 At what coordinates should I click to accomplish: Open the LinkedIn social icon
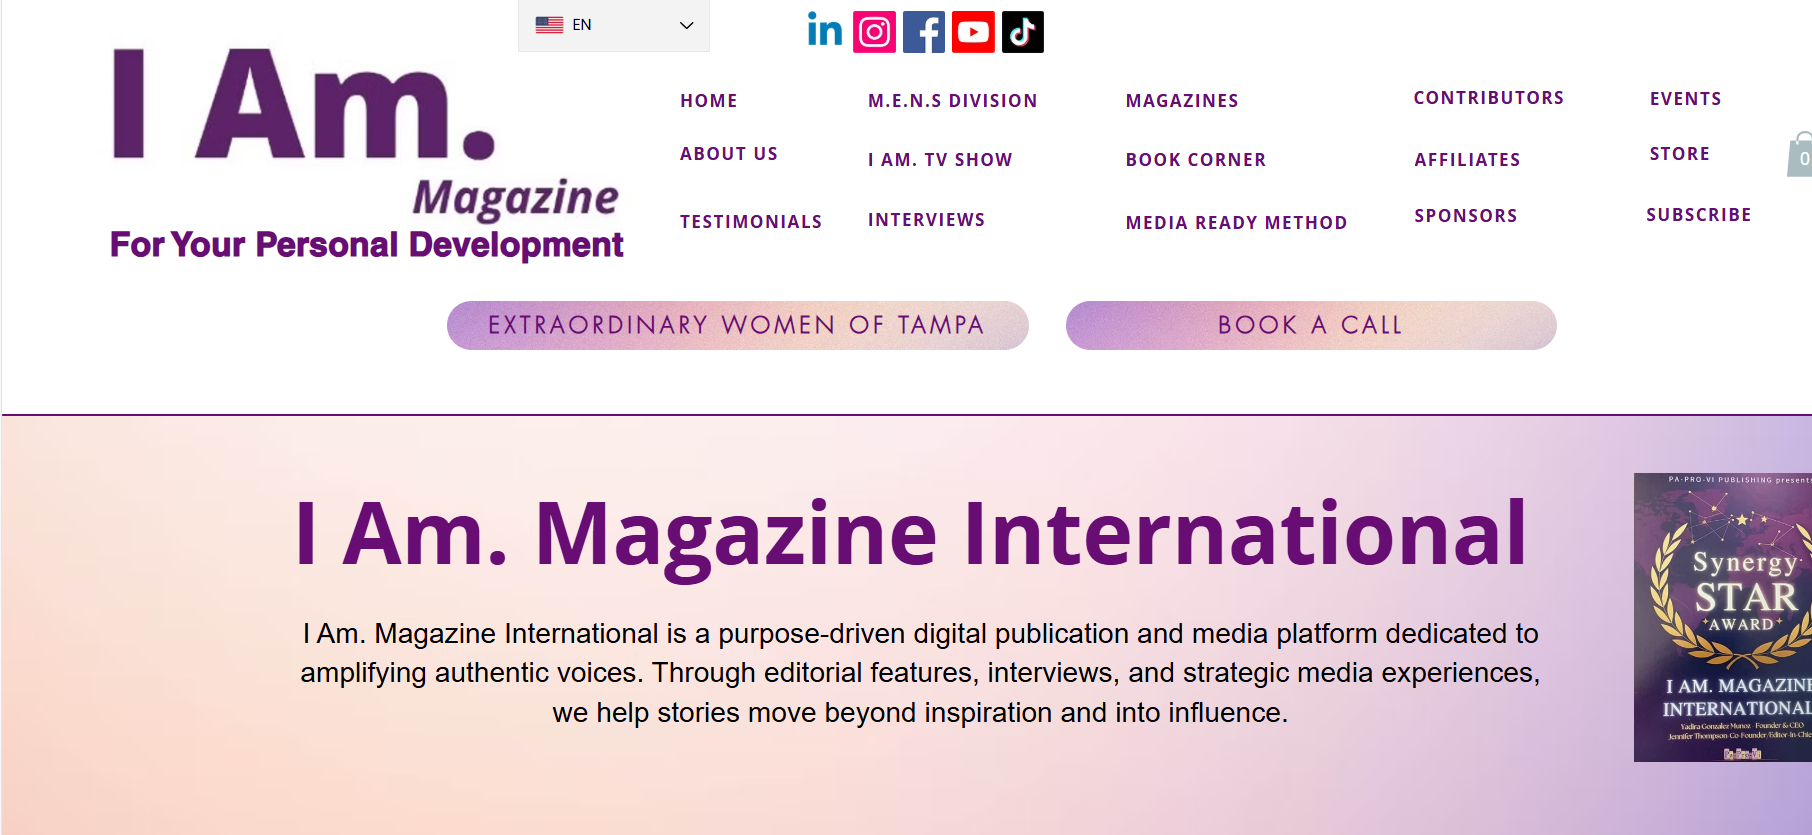tap(825, 31)
